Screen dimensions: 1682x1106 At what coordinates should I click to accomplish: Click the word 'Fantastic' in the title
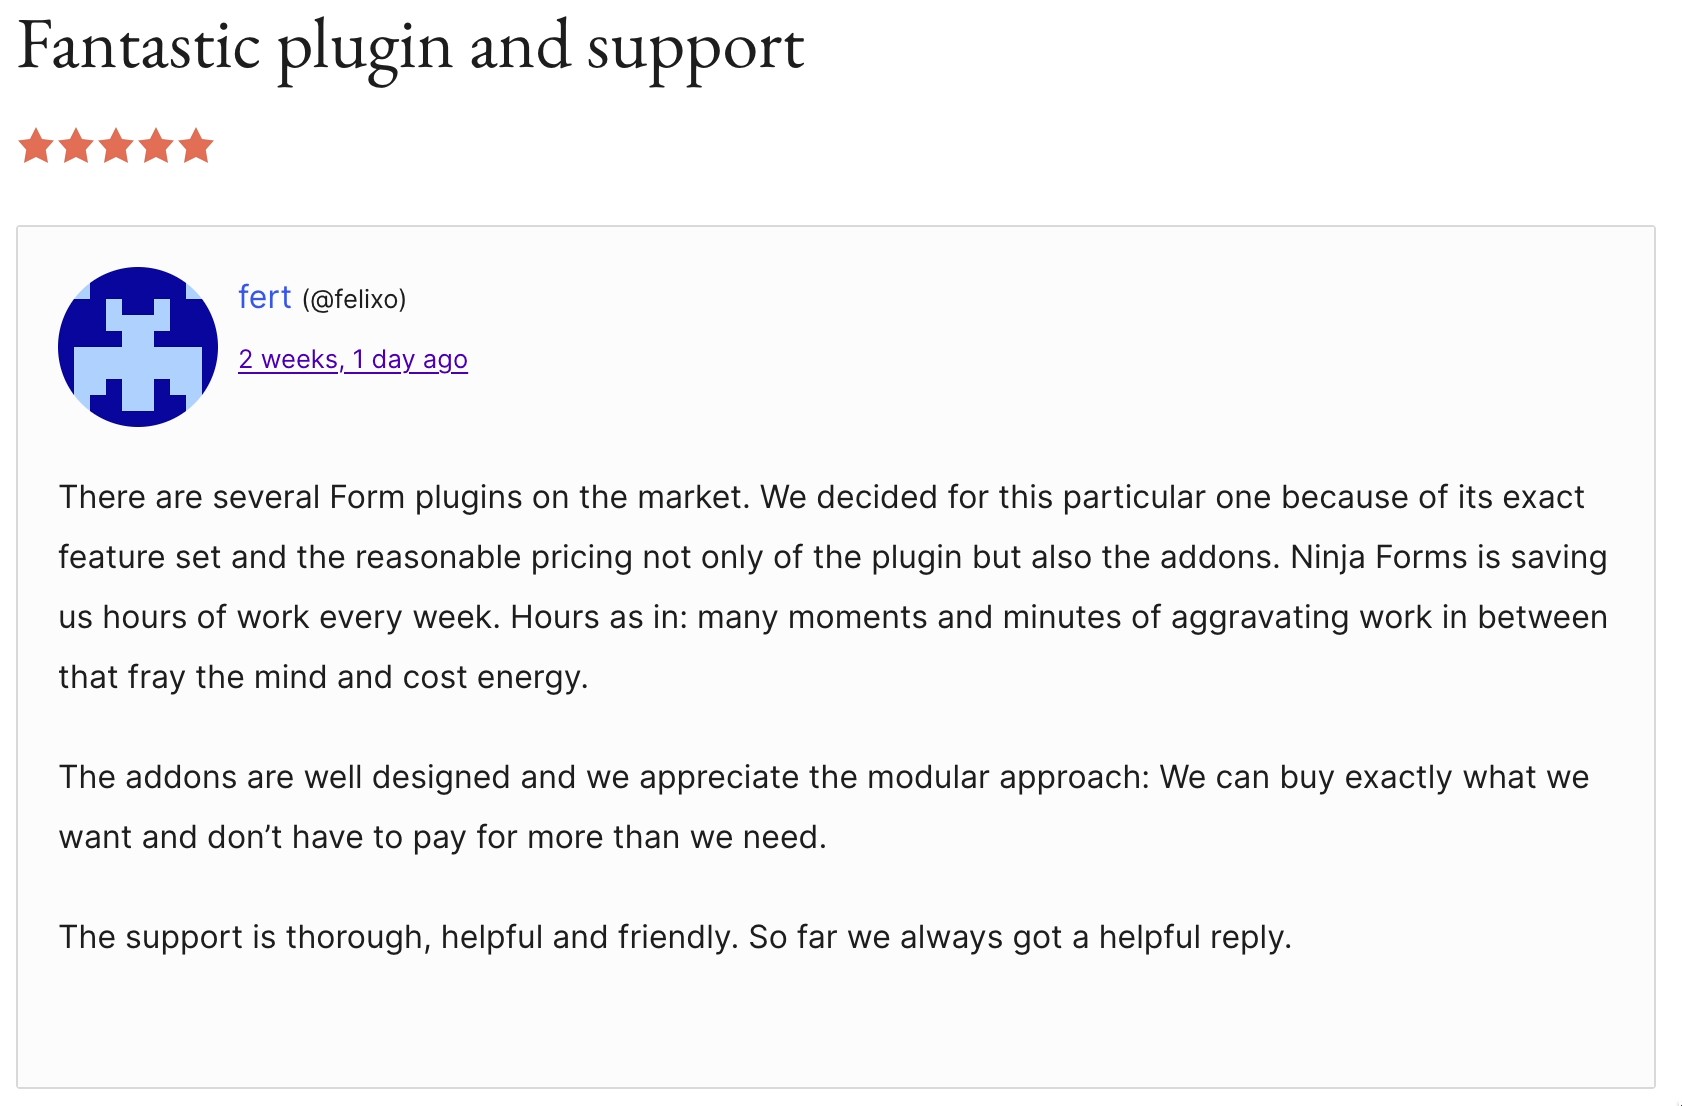coord(139,47)
